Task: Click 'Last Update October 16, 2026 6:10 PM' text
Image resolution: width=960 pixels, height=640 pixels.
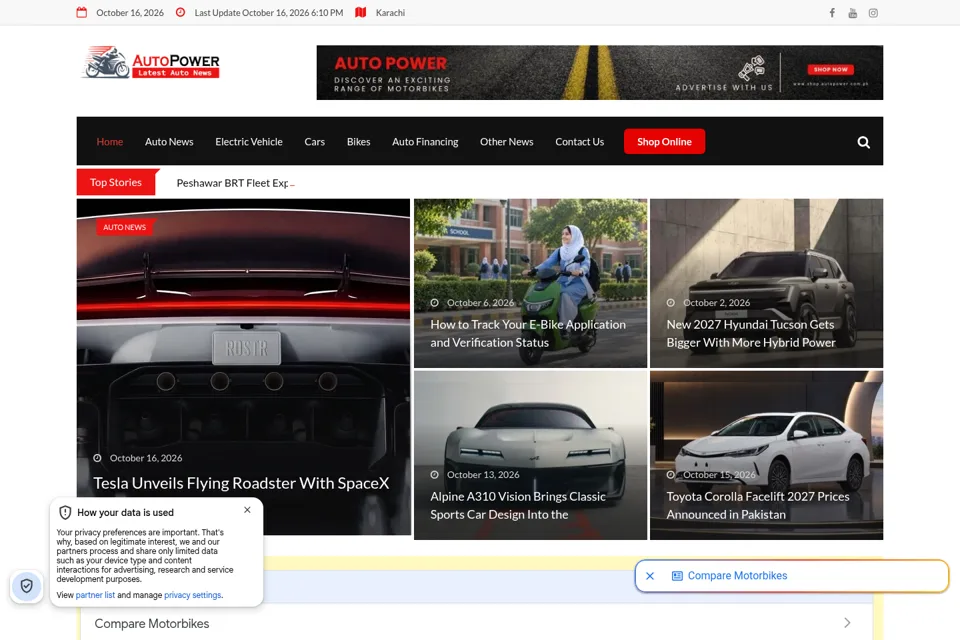Action: tap(269, 13)
